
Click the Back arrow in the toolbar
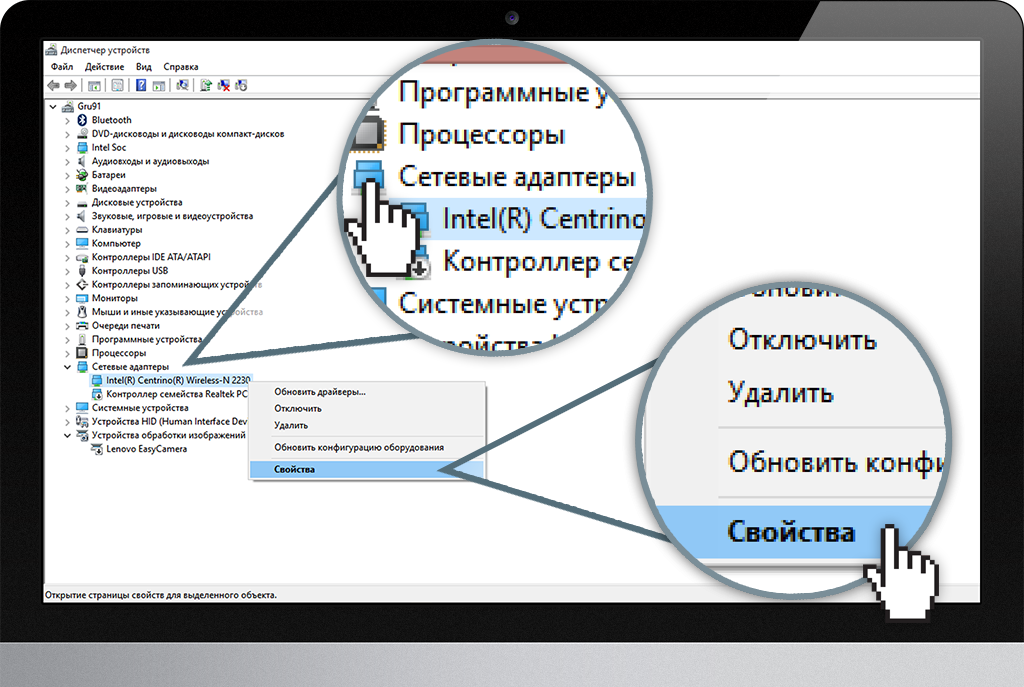pyautogui.click(x=53, y=86)
